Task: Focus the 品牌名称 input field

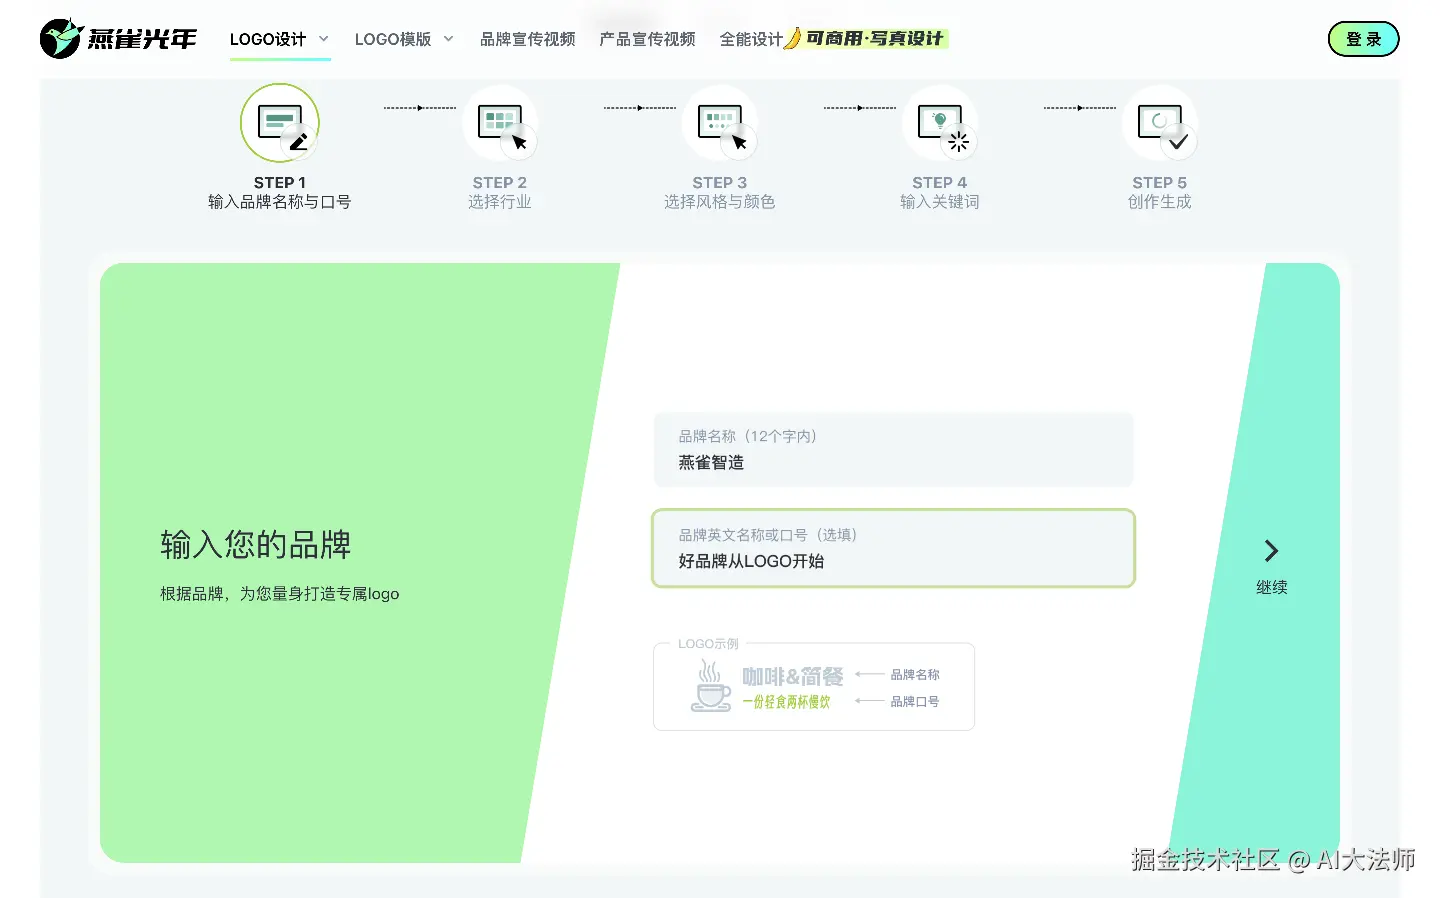Action: coord(894,450)
